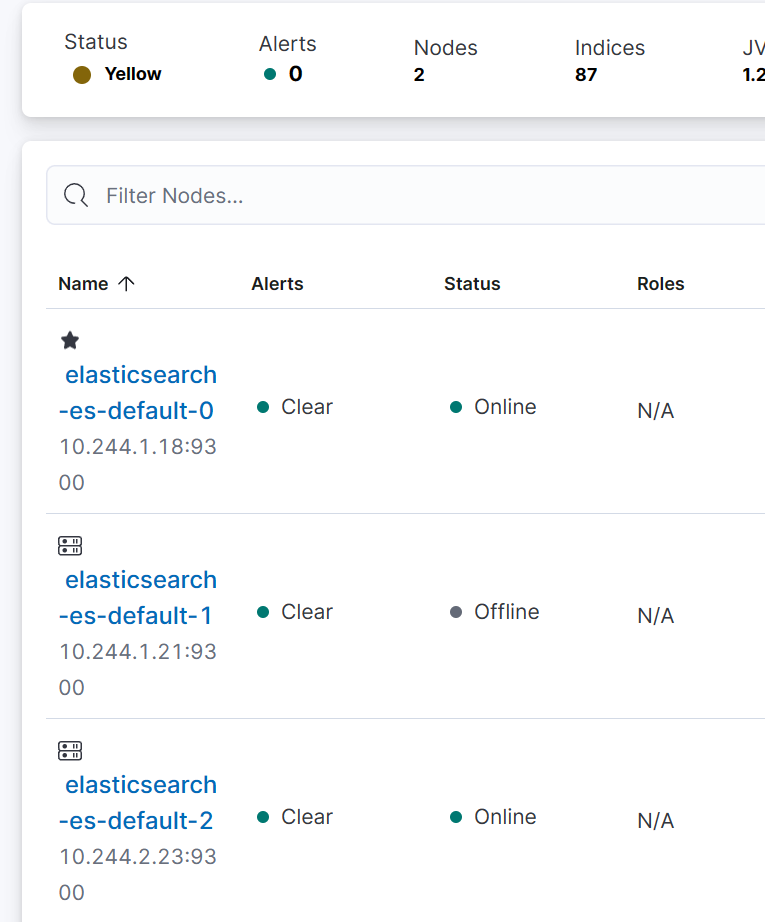The image size is (765, 922).
Task: Click the search magnifier icon in filter box
Action: [76, 195]
